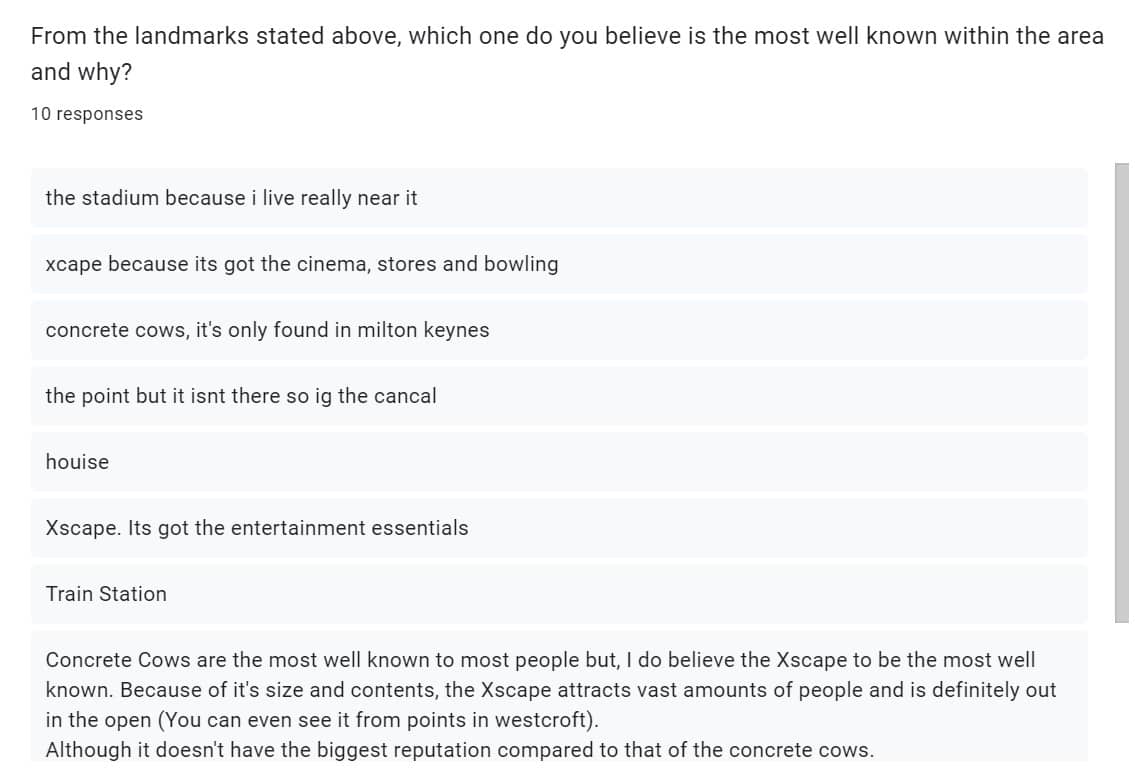Click the 10 responses label
This screenshot has height=784, width=1135.
(87, 114)
